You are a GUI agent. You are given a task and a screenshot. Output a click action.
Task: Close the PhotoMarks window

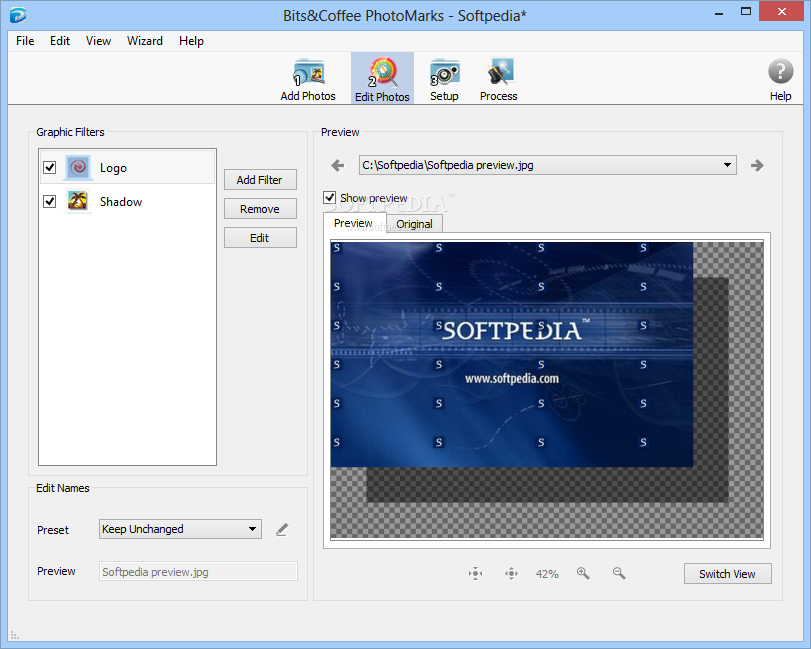[x=781, y=11]
